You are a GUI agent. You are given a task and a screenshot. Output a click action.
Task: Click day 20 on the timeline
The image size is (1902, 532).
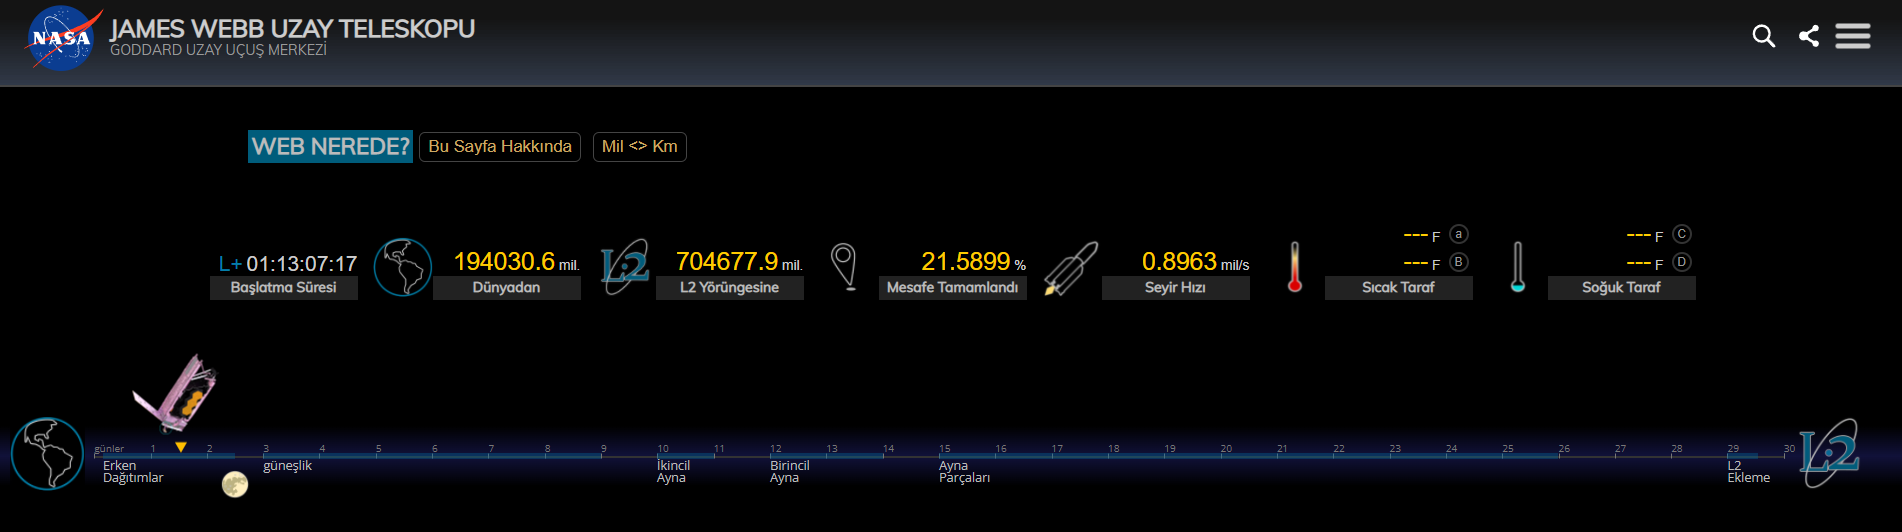click(x=1226, y=449)
